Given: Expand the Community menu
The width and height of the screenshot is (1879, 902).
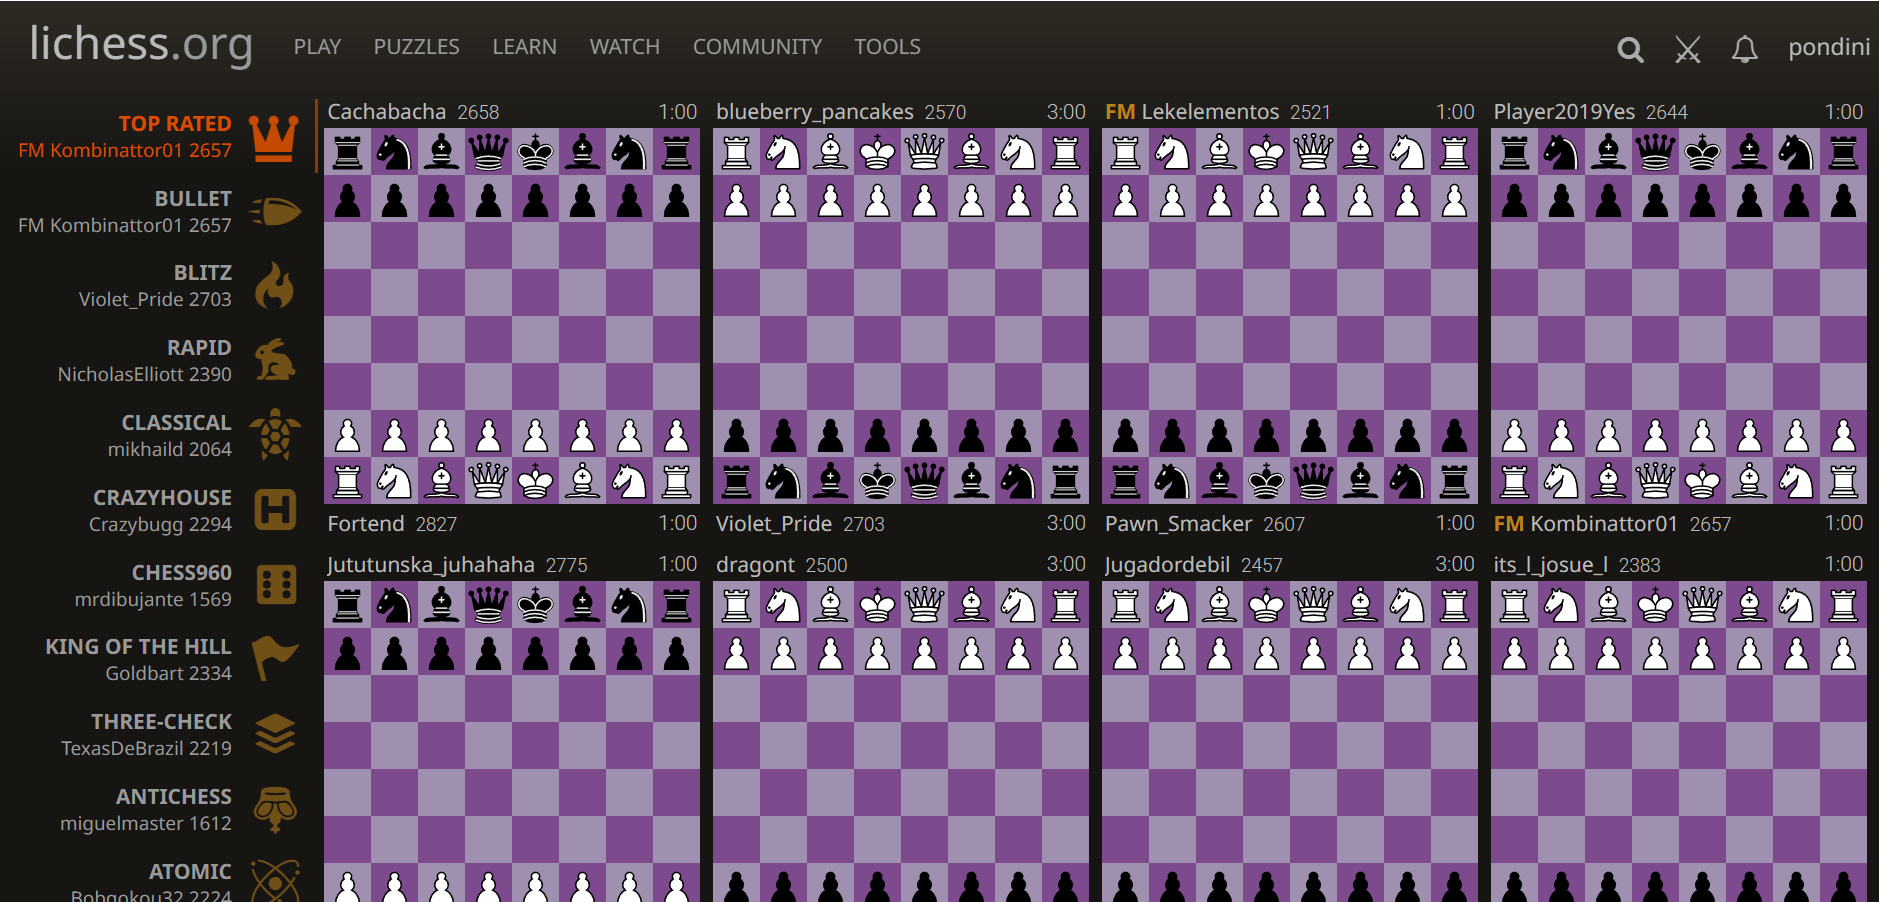Looking at the screenshot, I should pos(757,47).
